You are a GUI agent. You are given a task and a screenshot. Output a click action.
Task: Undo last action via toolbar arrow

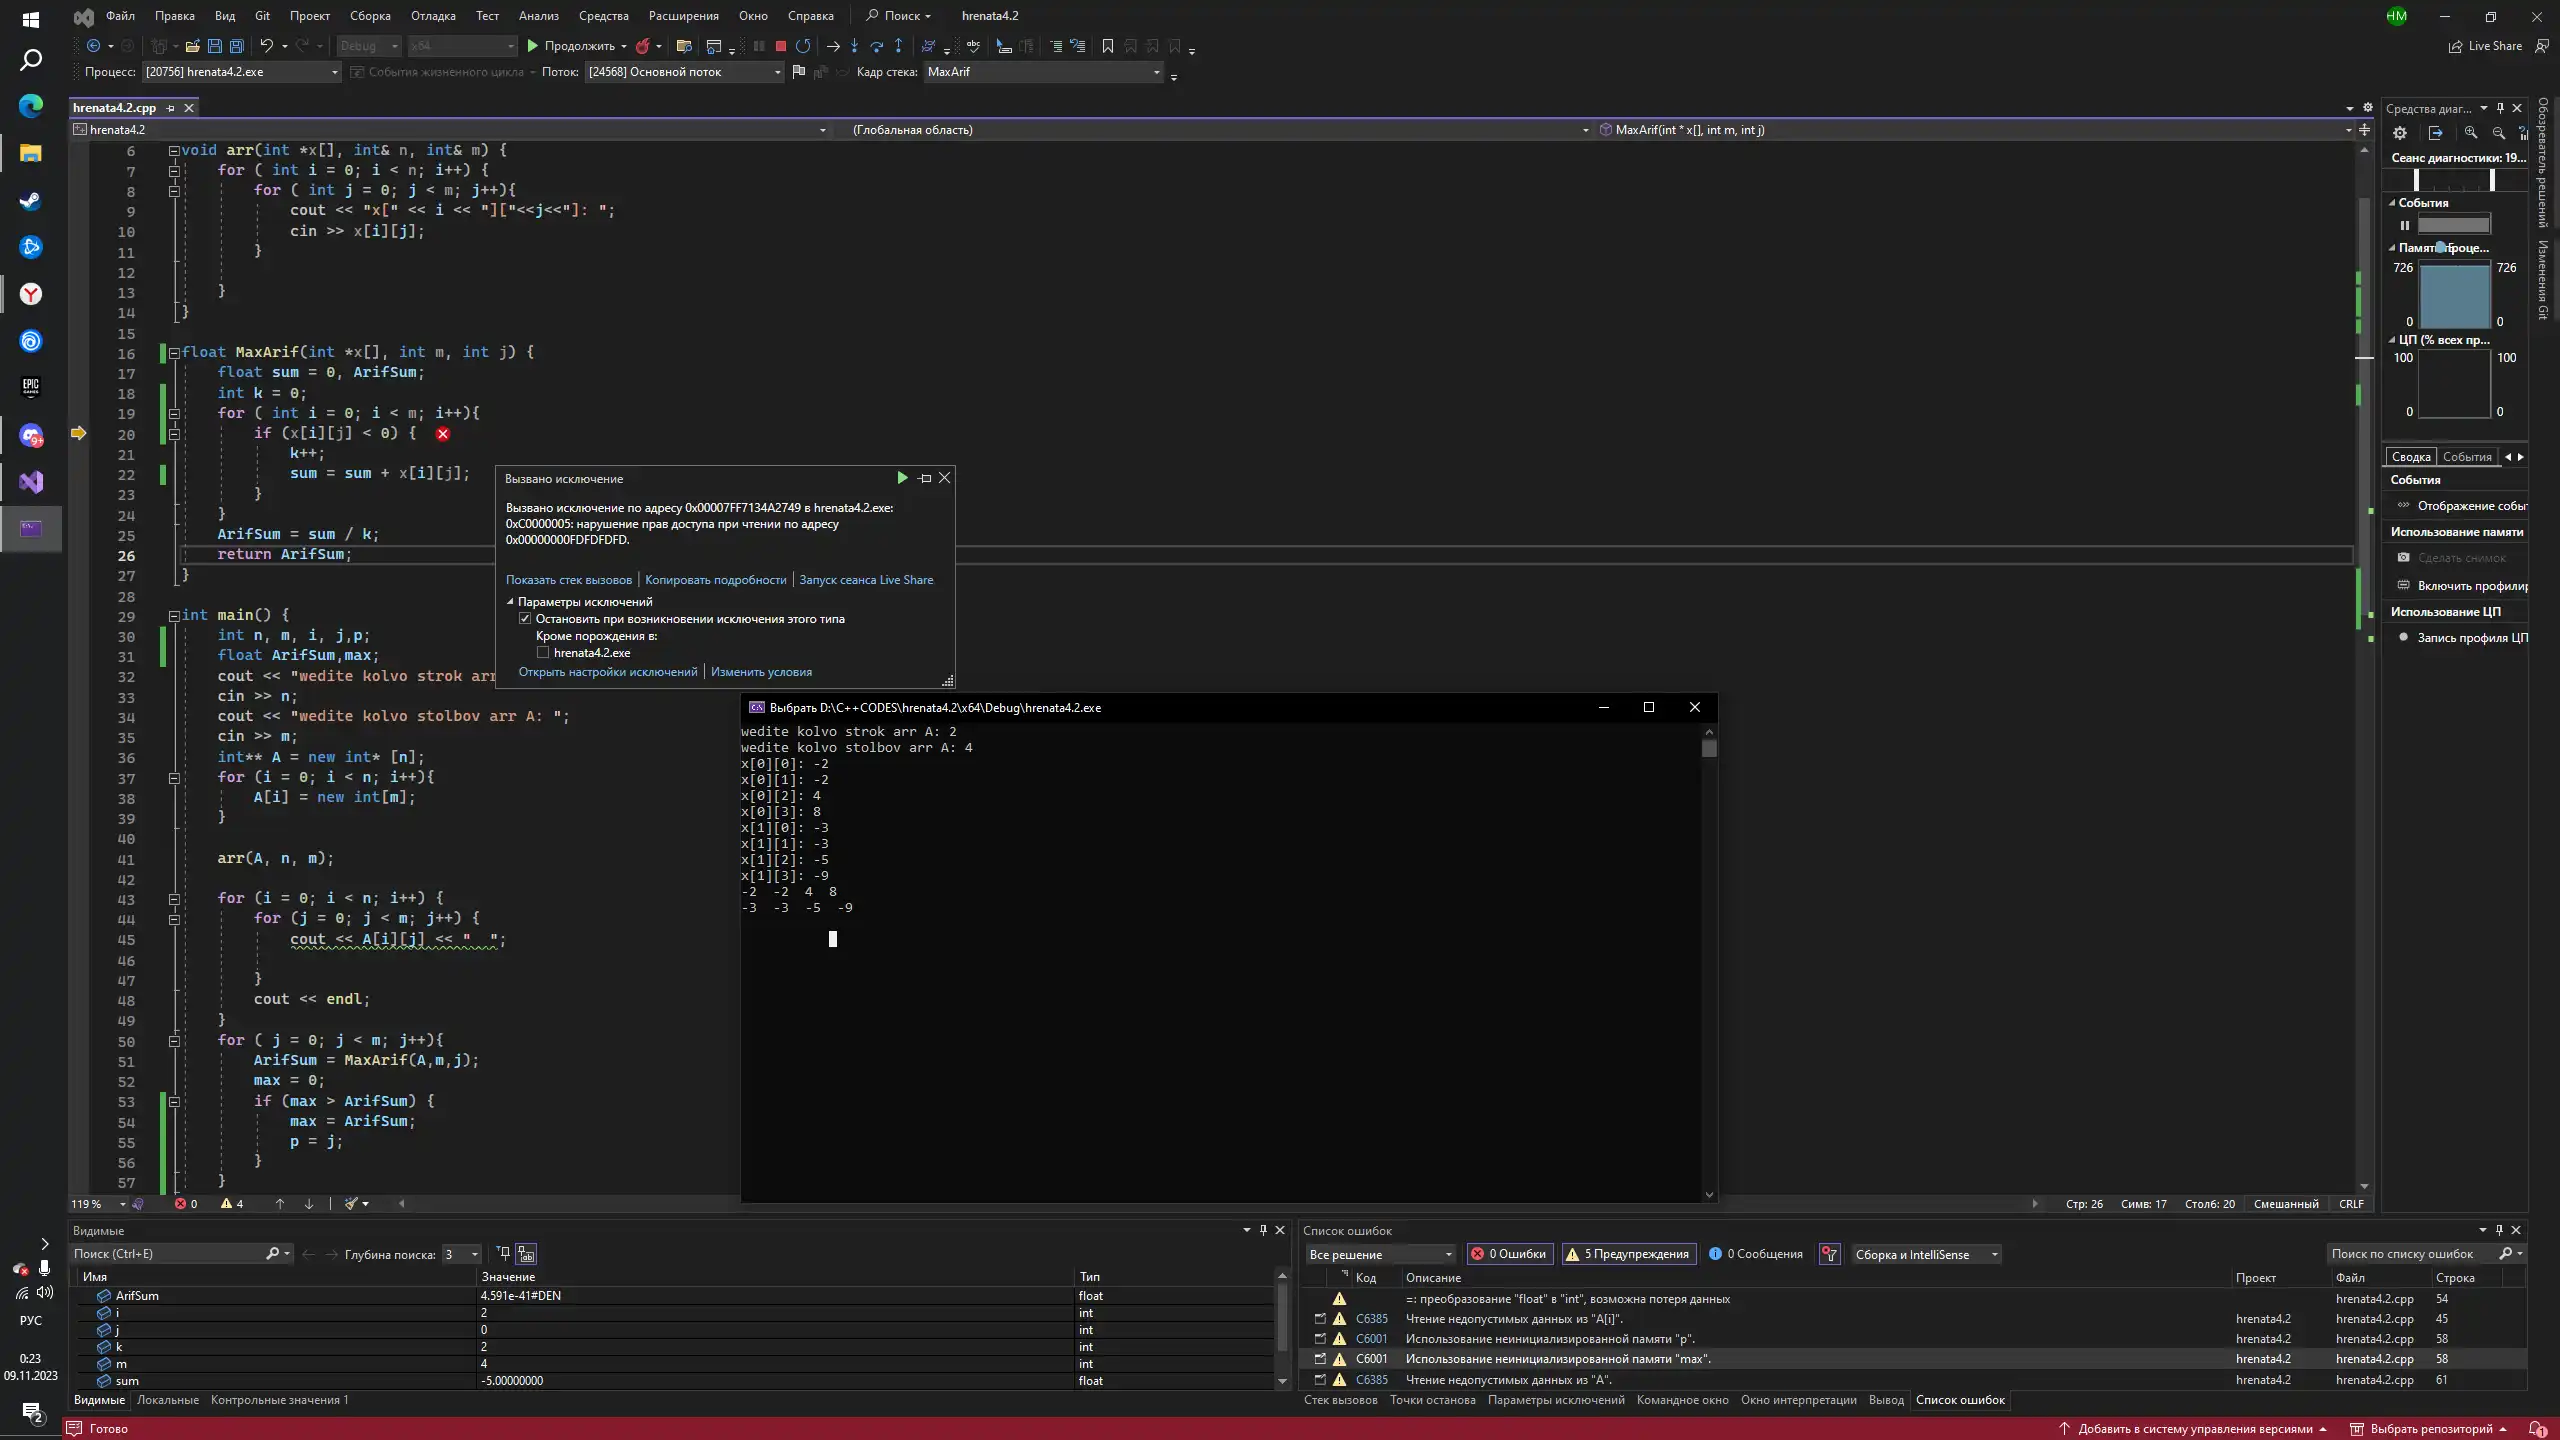(x=266, y=46)
